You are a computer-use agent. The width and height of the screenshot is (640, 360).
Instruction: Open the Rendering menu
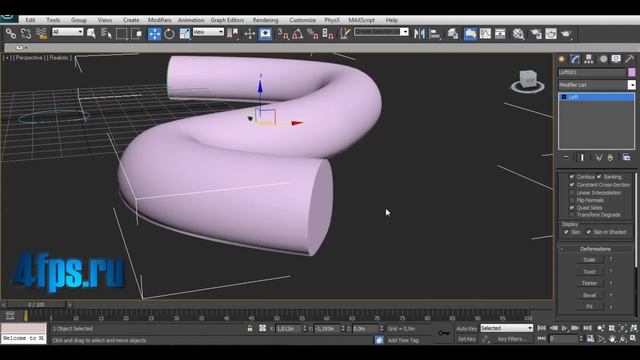click(265, 20)
